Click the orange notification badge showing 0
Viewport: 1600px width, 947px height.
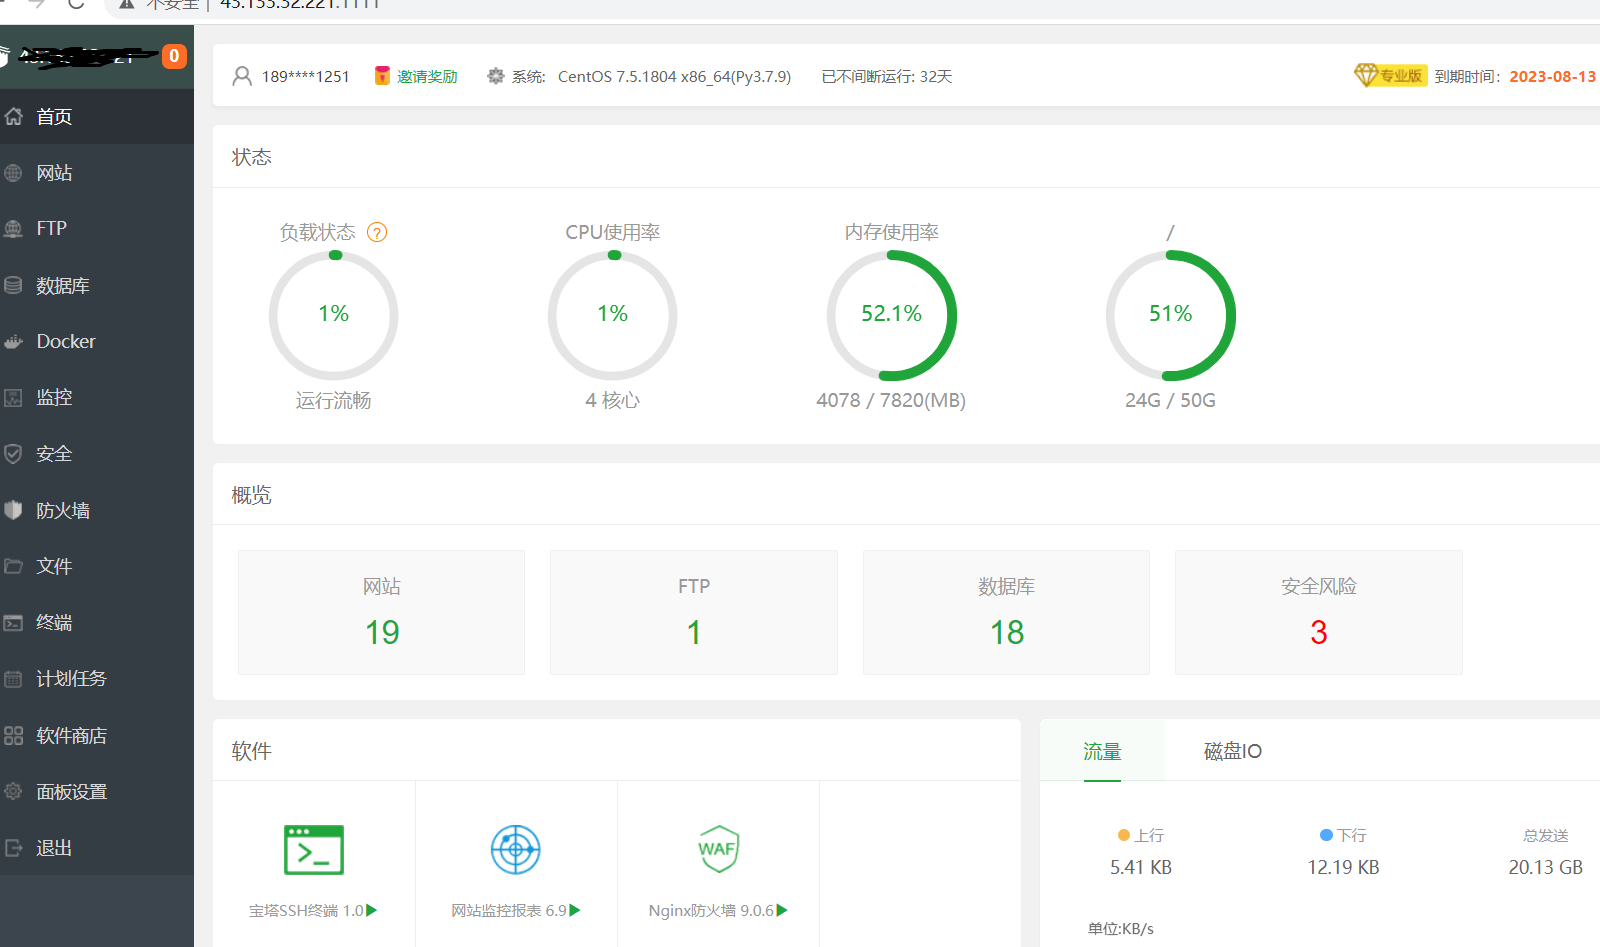174,56
